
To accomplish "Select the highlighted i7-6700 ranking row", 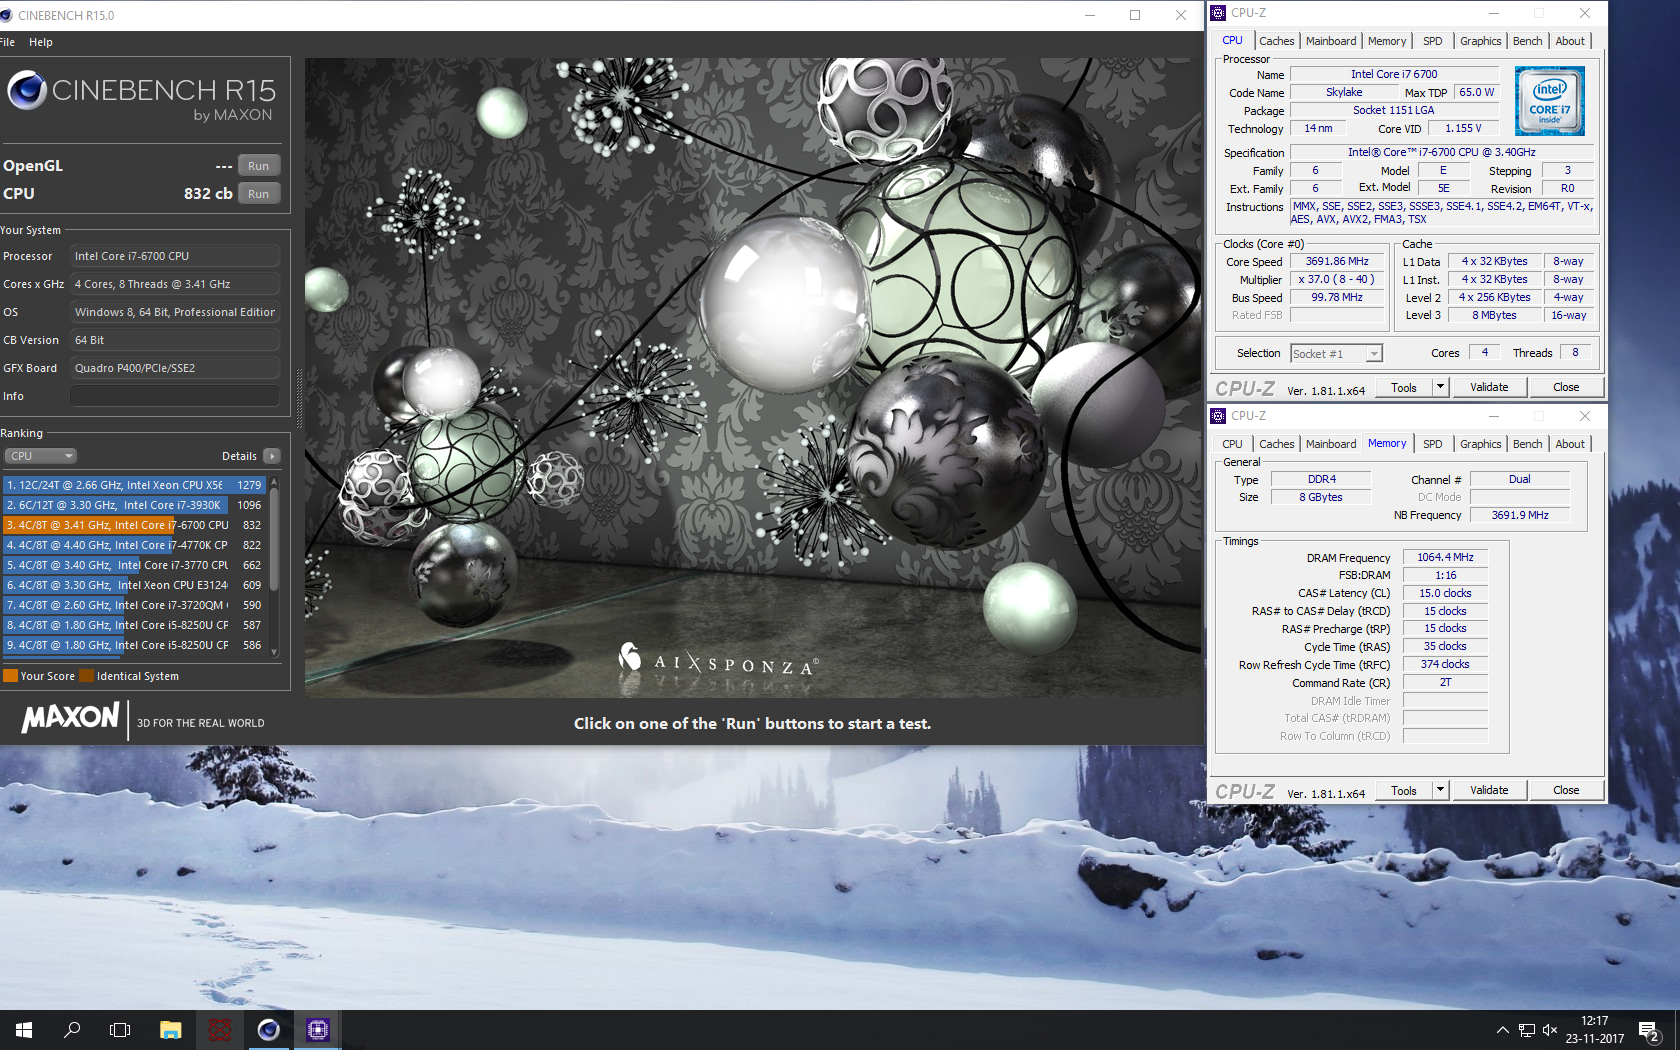I will pyautogui.click(x=134, y=525).
